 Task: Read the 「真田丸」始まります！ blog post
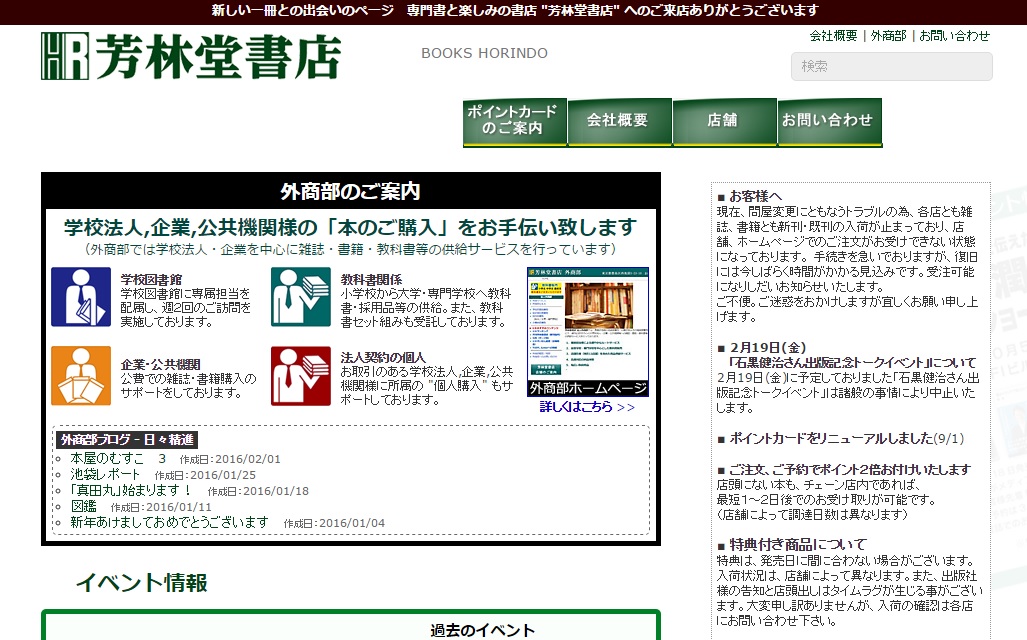[131, 491]
